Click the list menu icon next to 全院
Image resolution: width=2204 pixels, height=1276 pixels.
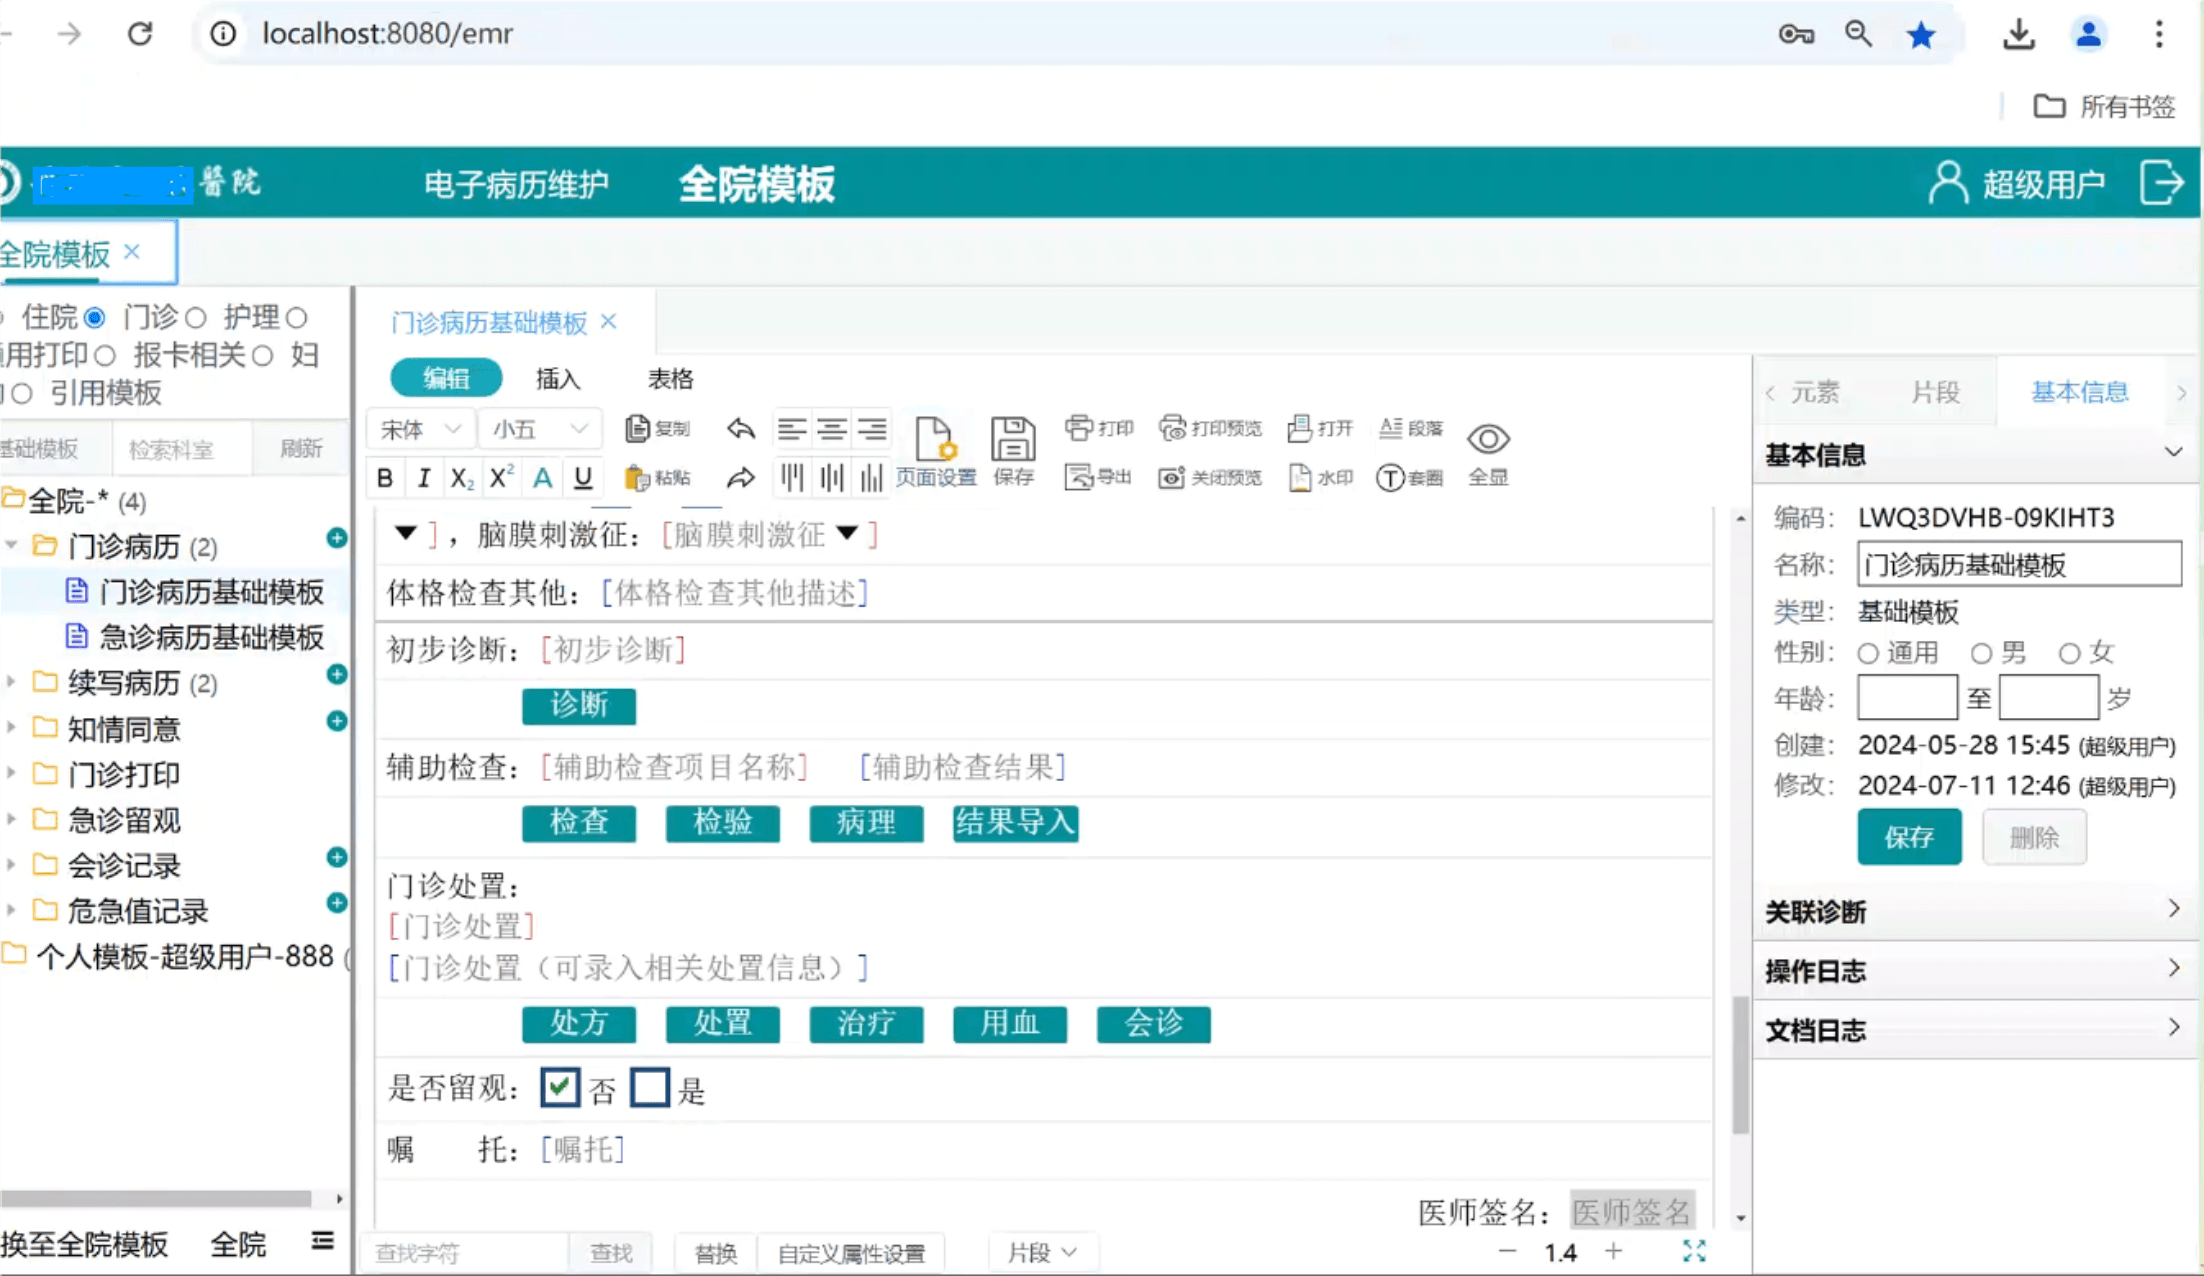pos(322,1241)
